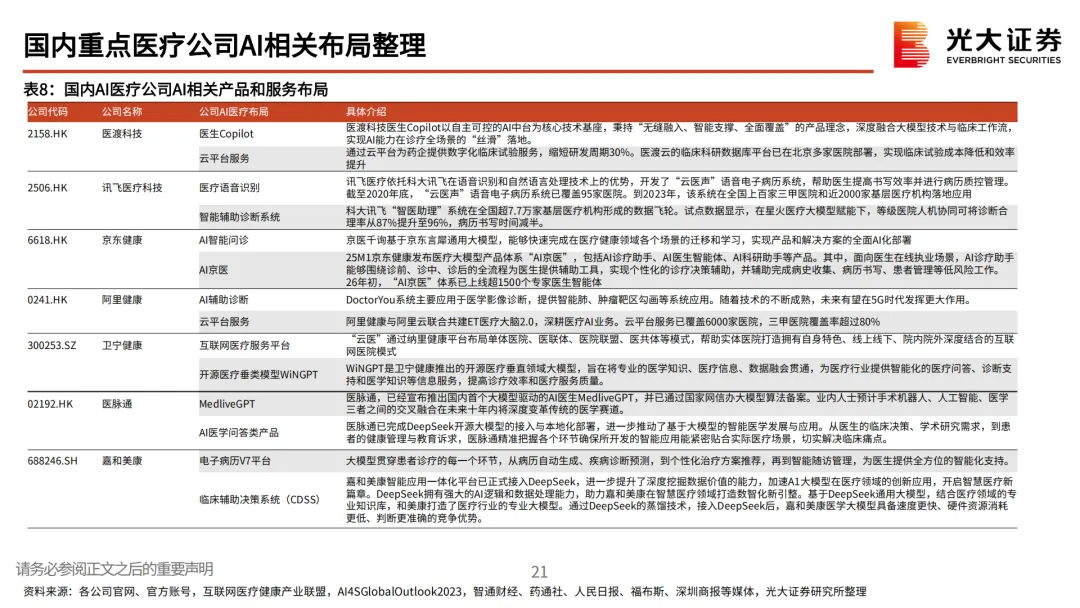Select stock code 02192.HK
Screen dimensions: 1080x608
[x=50, y=404]
